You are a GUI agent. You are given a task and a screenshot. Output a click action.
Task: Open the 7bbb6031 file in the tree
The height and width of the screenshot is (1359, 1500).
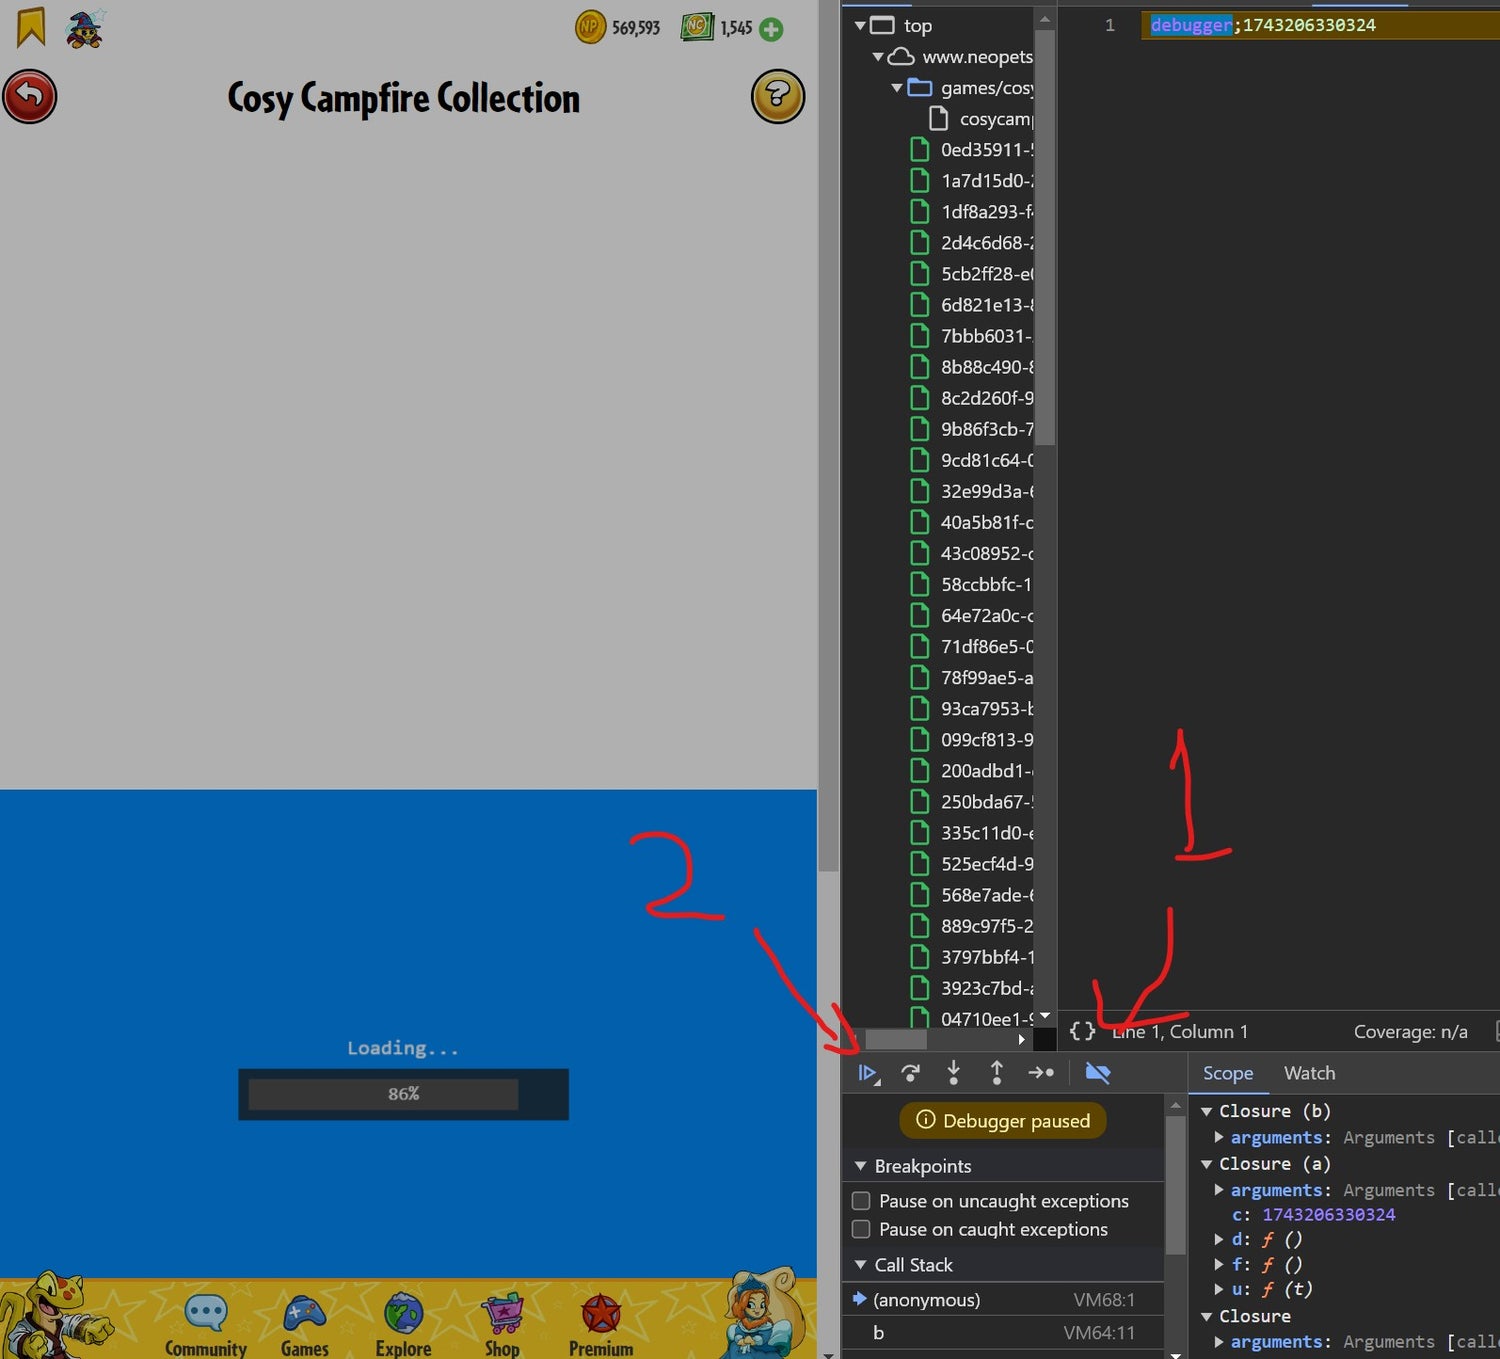[973, 336]
